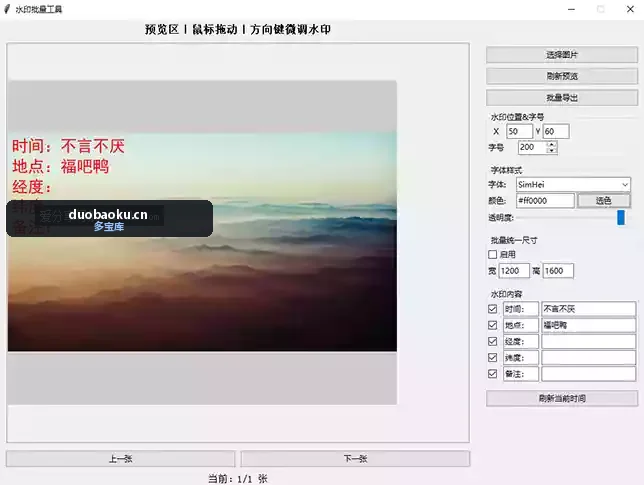Click the value field containing 福吧鸭
Screen dimensions: 644x485
589,325
